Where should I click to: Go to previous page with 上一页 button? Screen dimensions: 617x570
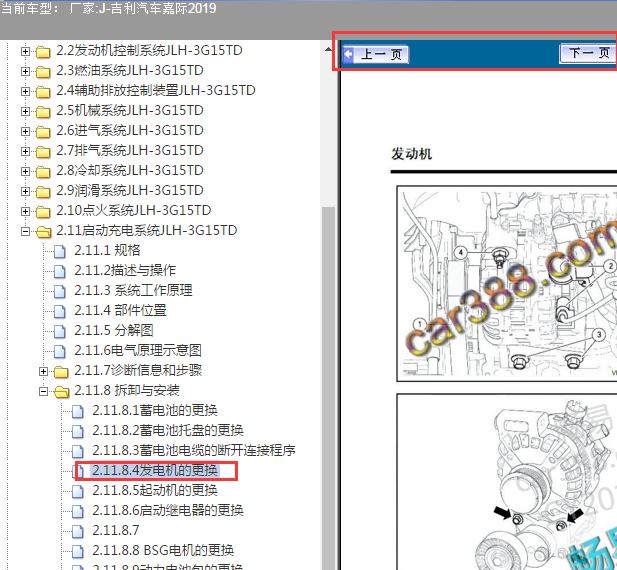[x=376, y=54]
